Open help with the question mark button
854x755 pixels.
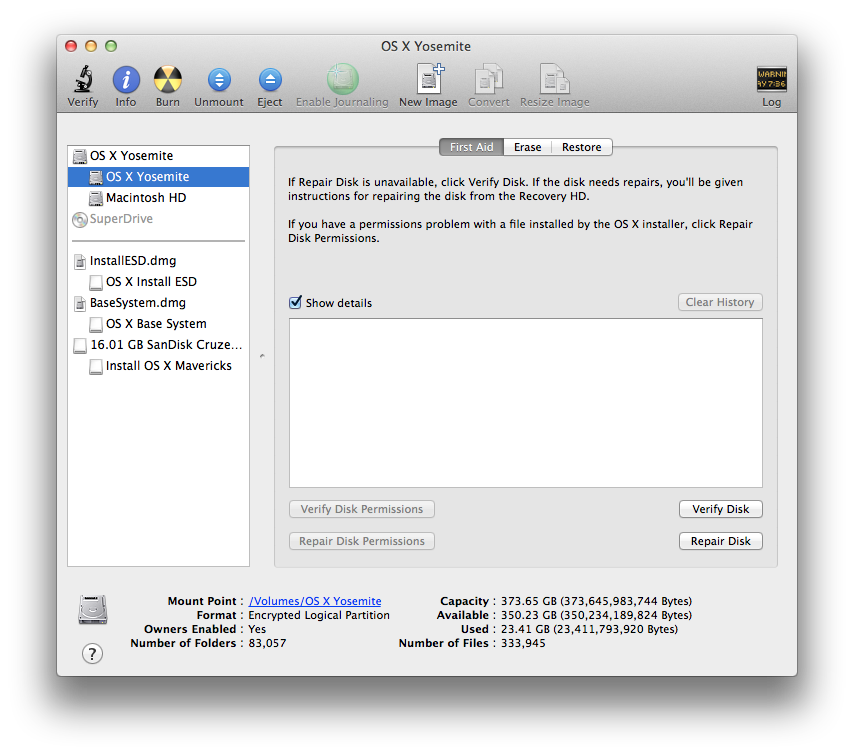tap(92, 653)
